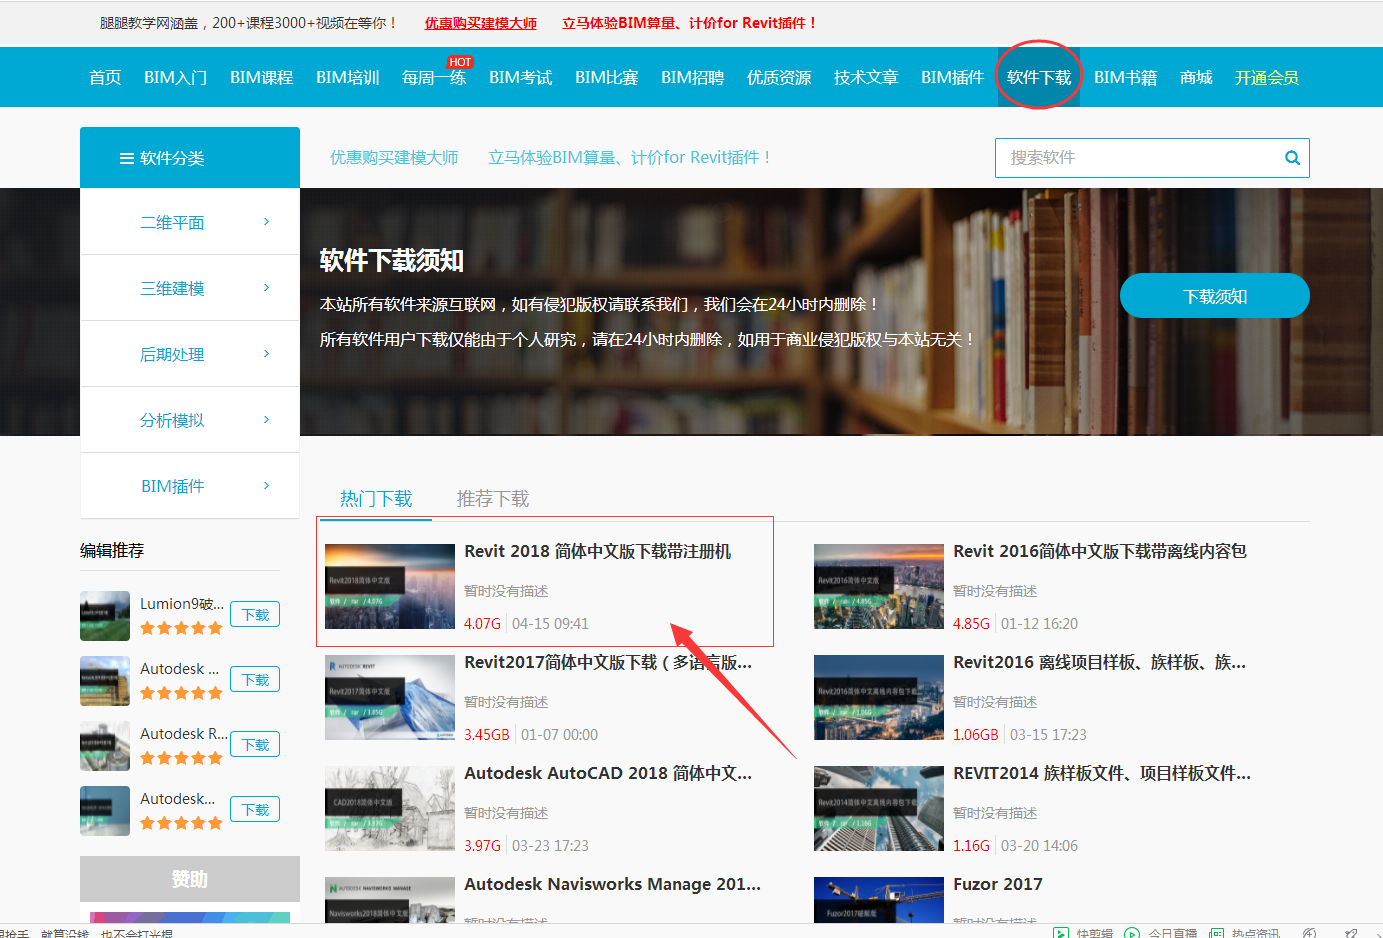The image size is (1383, 938).
Task: Open BIM插件 in the top navigation
Action: coord(952,78)
